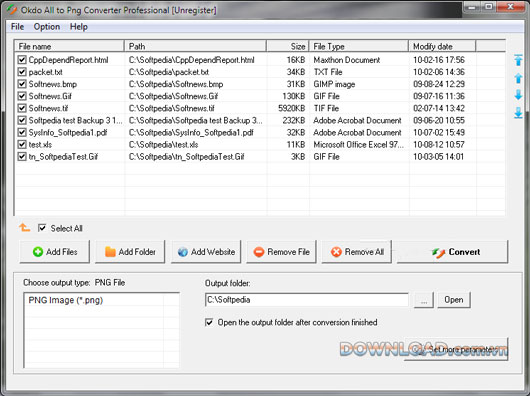The width and height of the screenshot is (530, 396).
Task: Uncheck Softnews.bmp file
Action: [22, 84]
